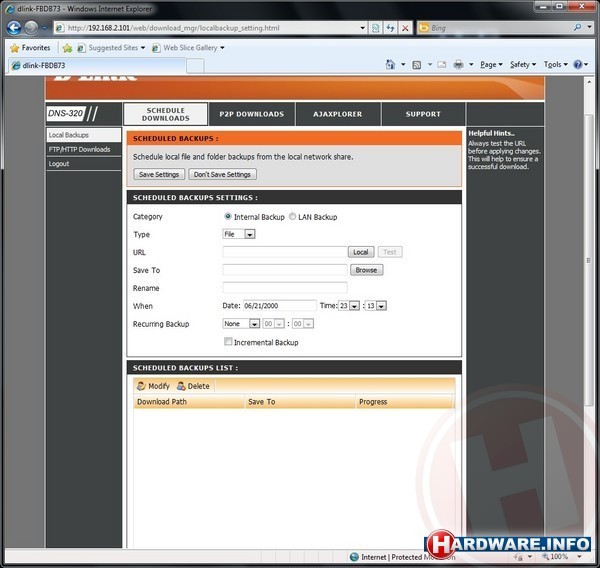This screenshot has width=600, height=568.
Task: Sort by Progress column header
Action: point(404,402)
